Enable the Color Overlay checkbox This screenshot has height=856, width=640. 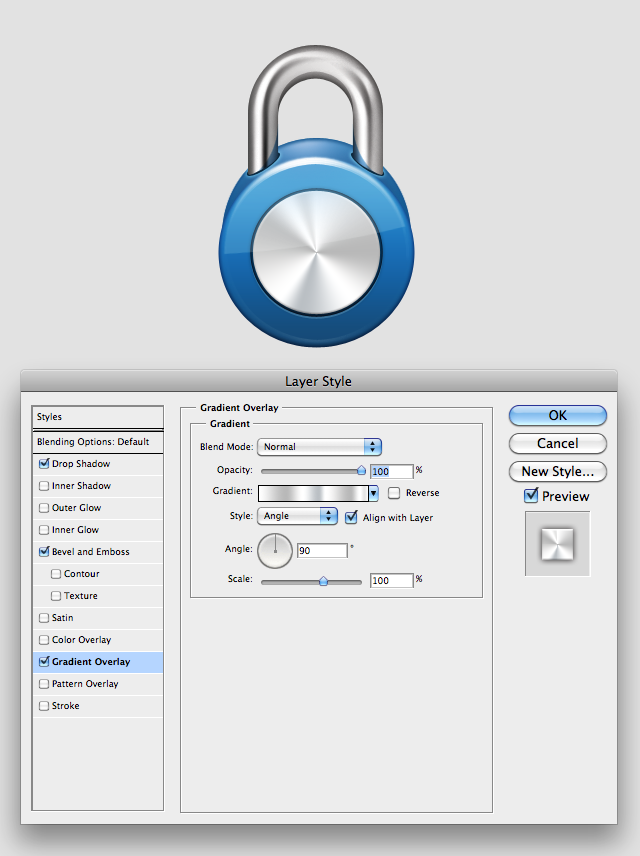pos(44,640)
